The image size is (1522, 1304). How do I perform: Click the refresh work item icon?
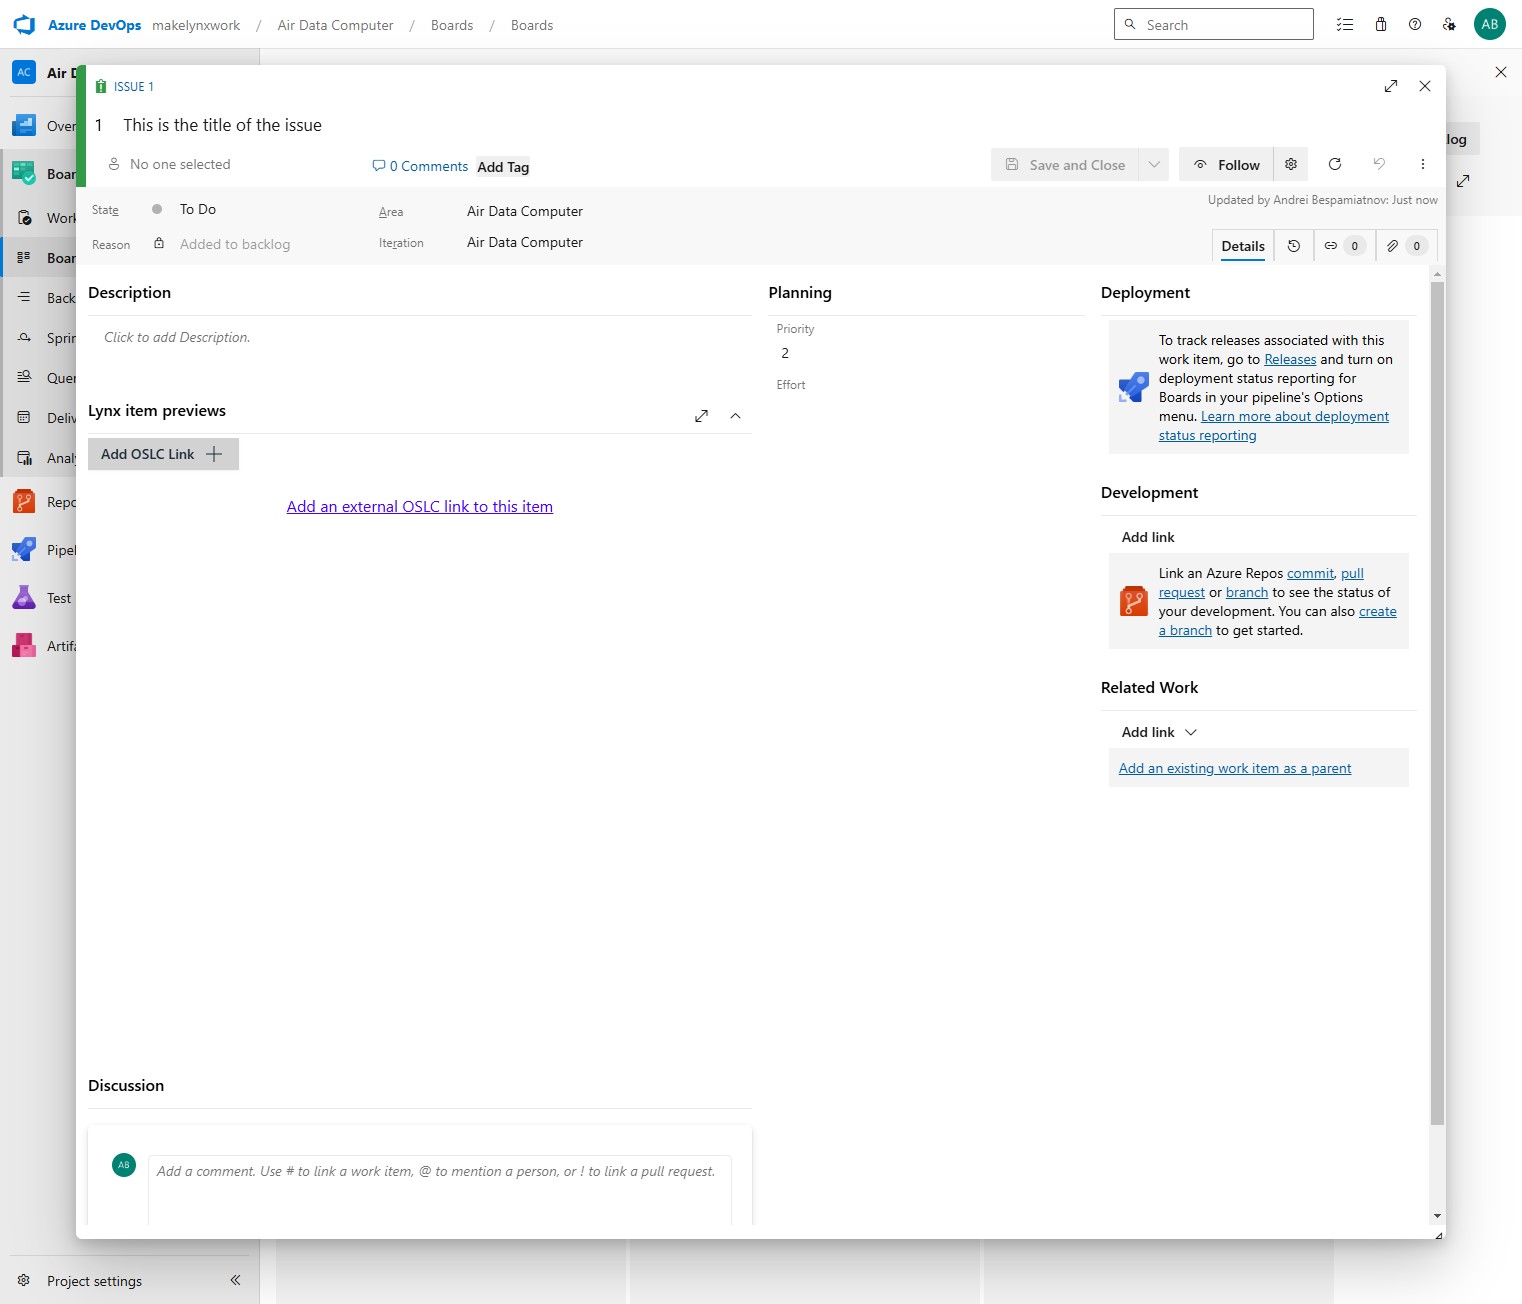pos(1334,164)
